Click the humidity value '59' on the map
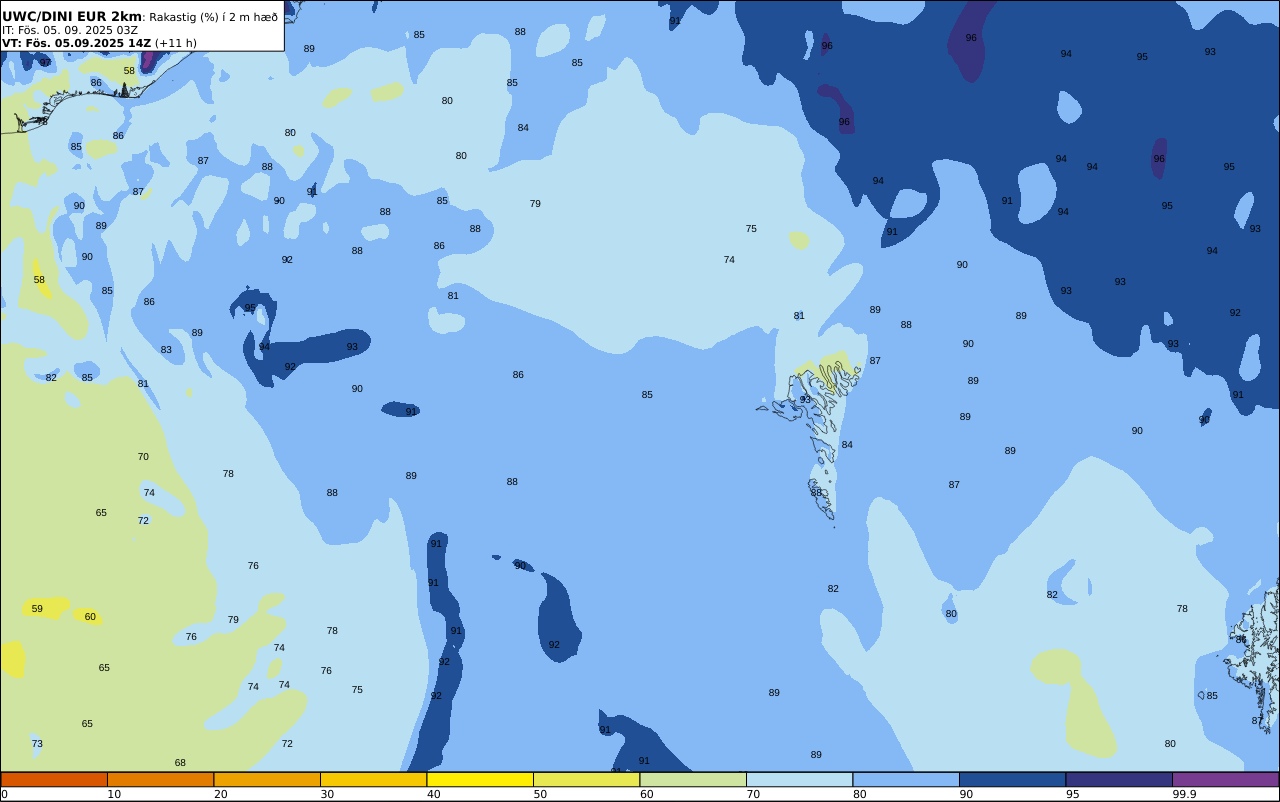 pos(37,609)
